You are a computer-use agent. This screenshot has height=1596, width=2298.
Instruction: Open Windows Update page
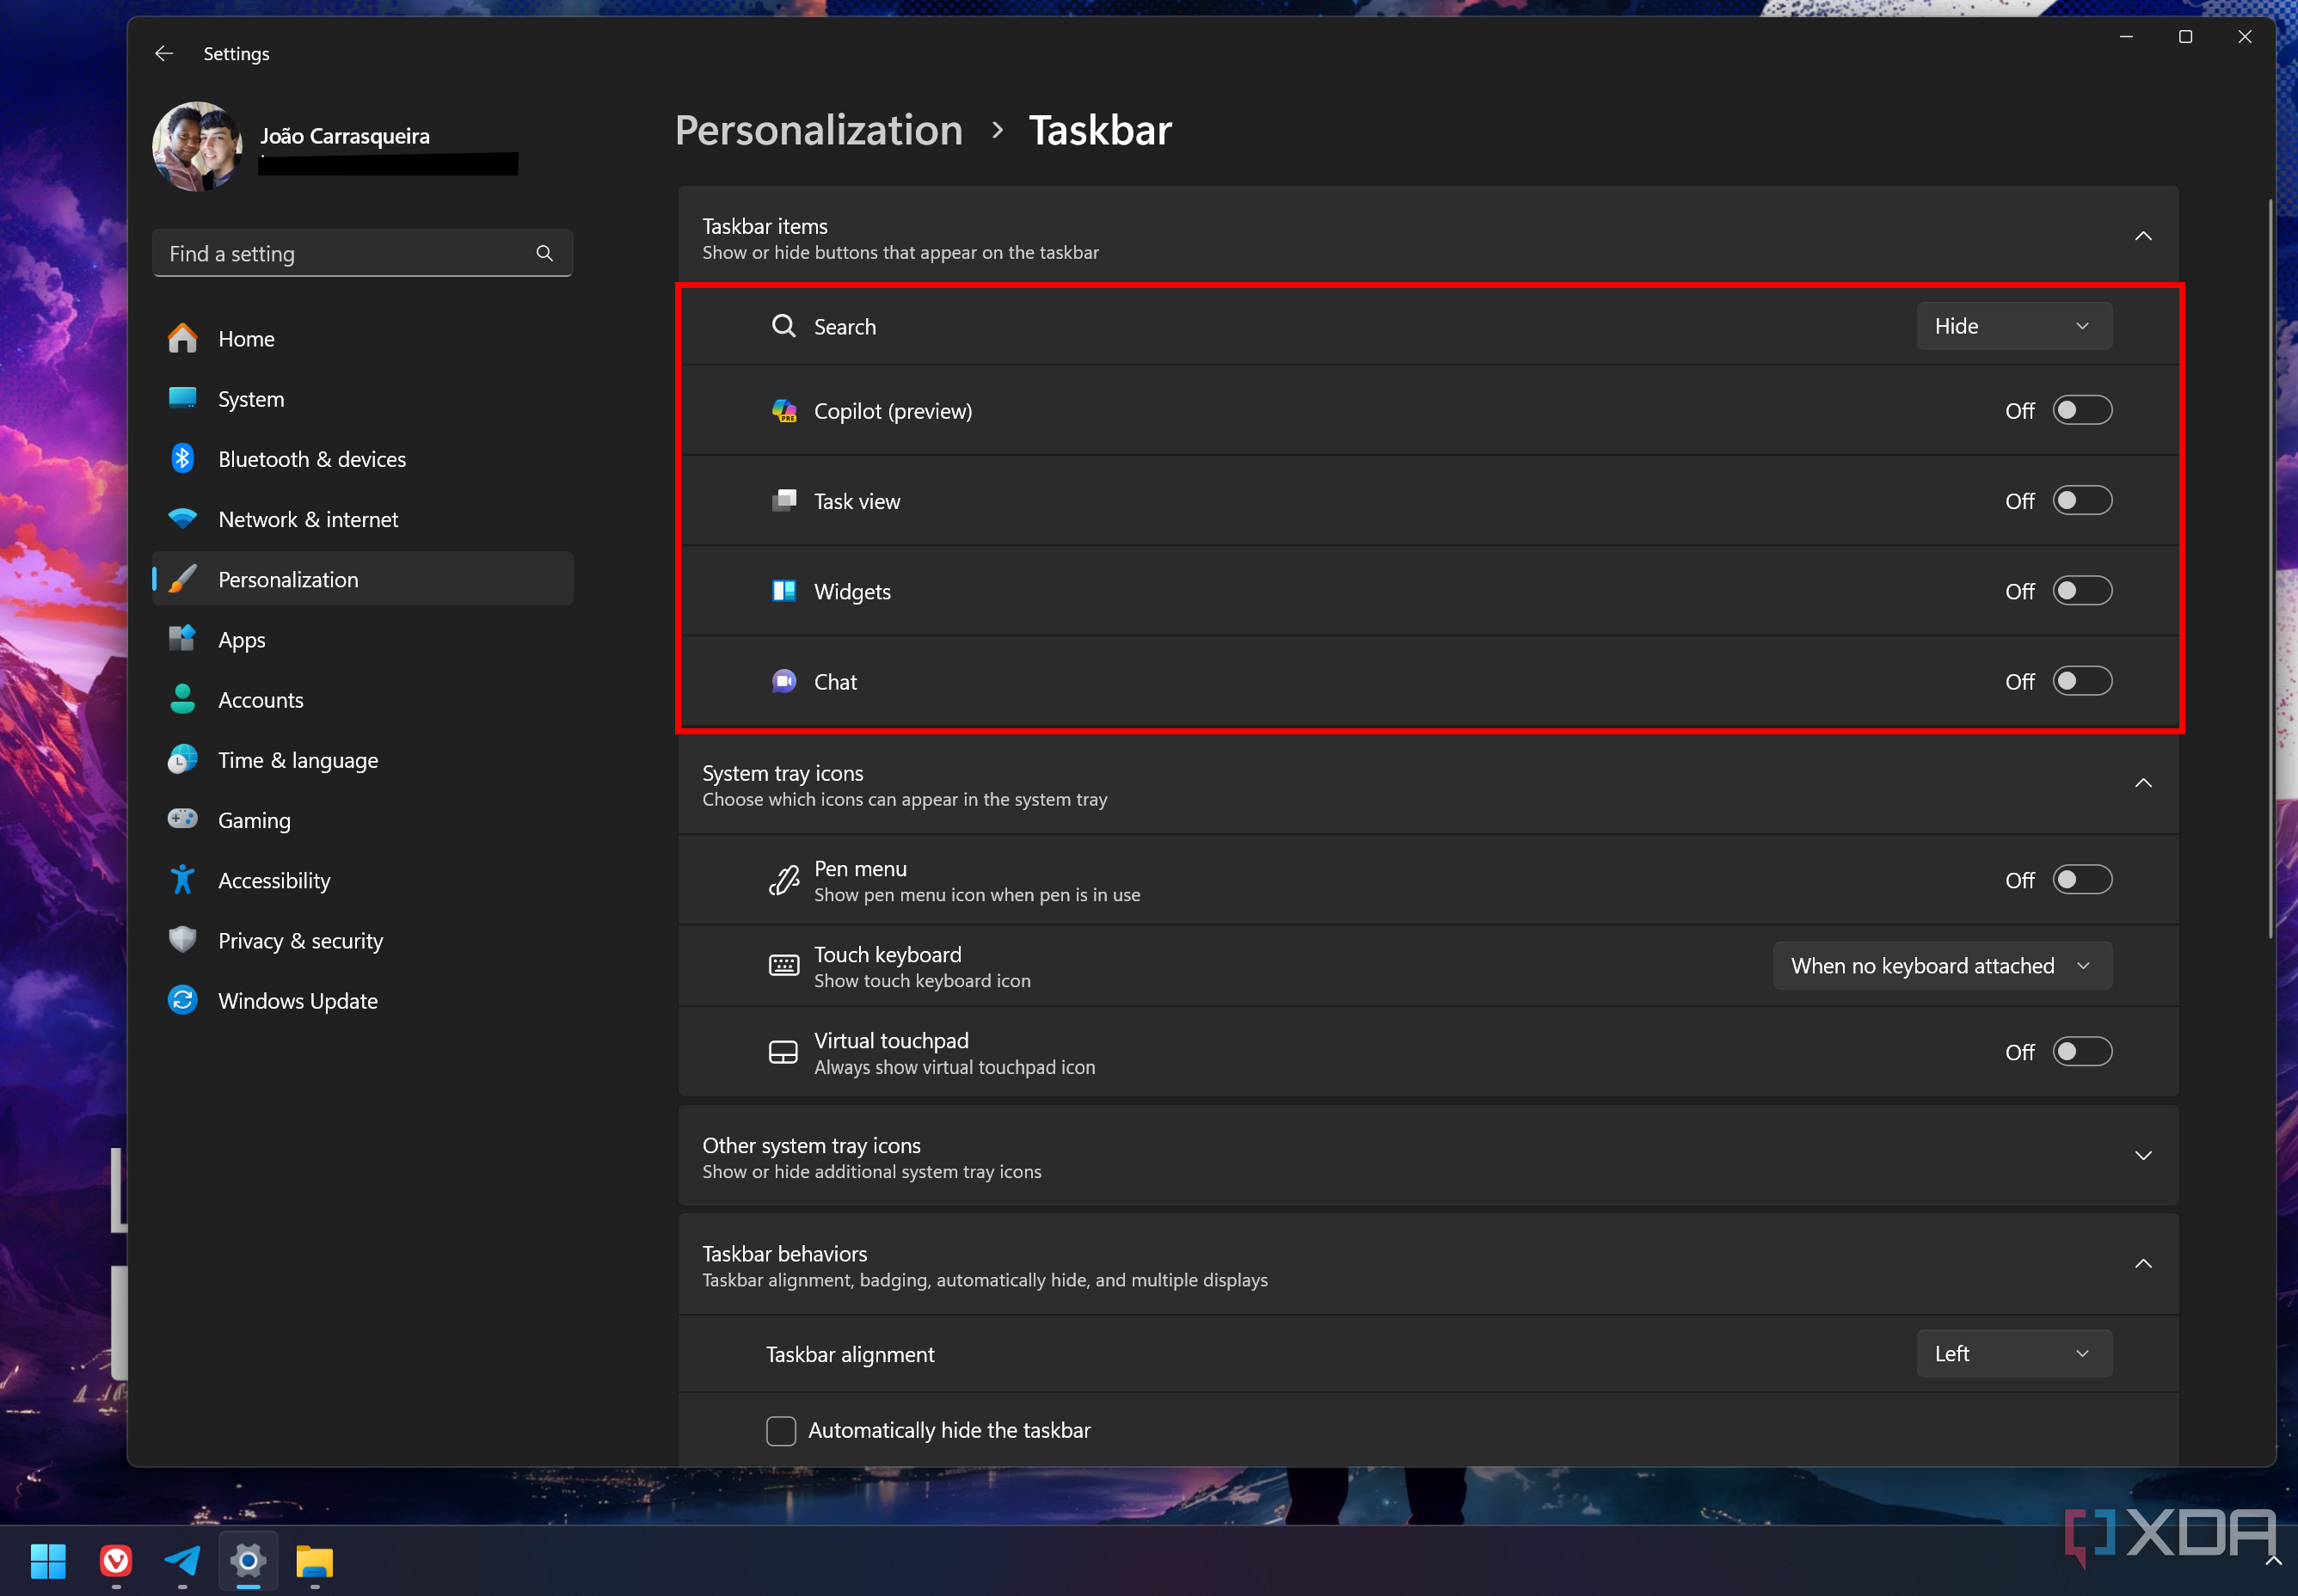click(x=362, y=1000)
